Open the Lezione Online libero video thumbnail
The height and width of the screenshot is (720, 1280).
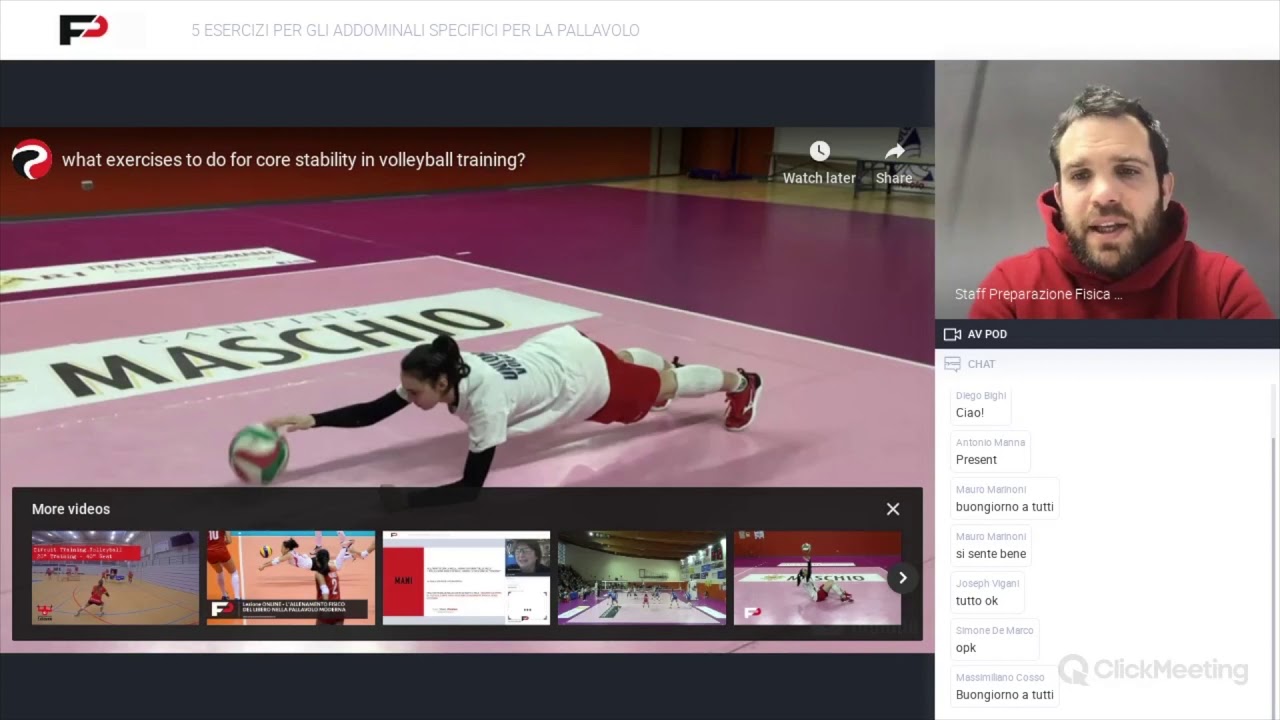click(291, 578)
